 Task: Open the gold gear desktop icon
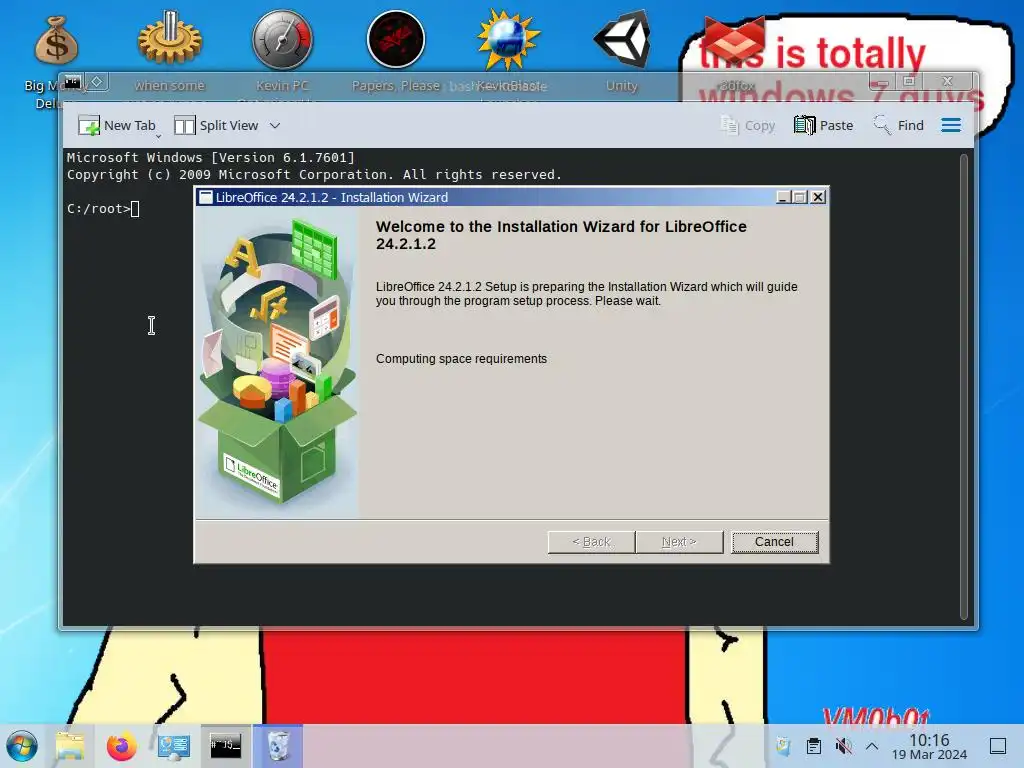(x=170, y=39)
